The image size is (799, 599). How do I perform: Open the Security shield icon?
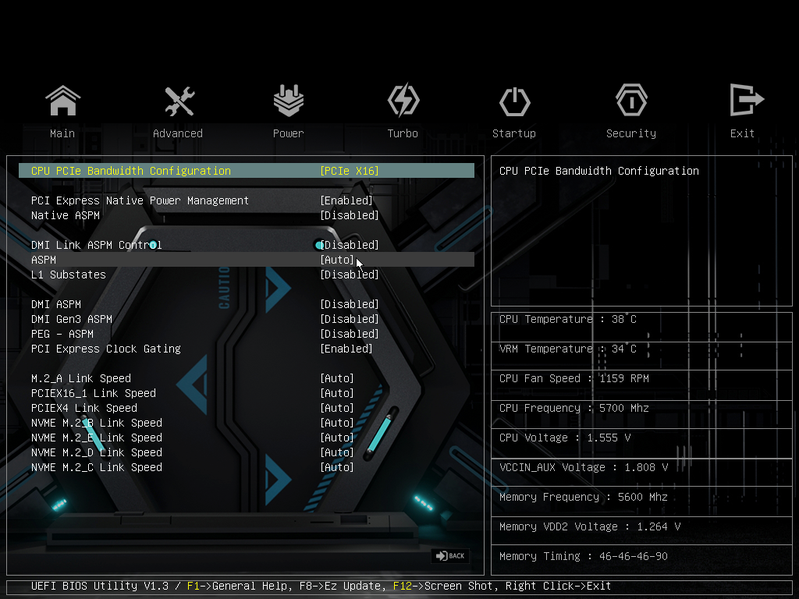[631, 100]
